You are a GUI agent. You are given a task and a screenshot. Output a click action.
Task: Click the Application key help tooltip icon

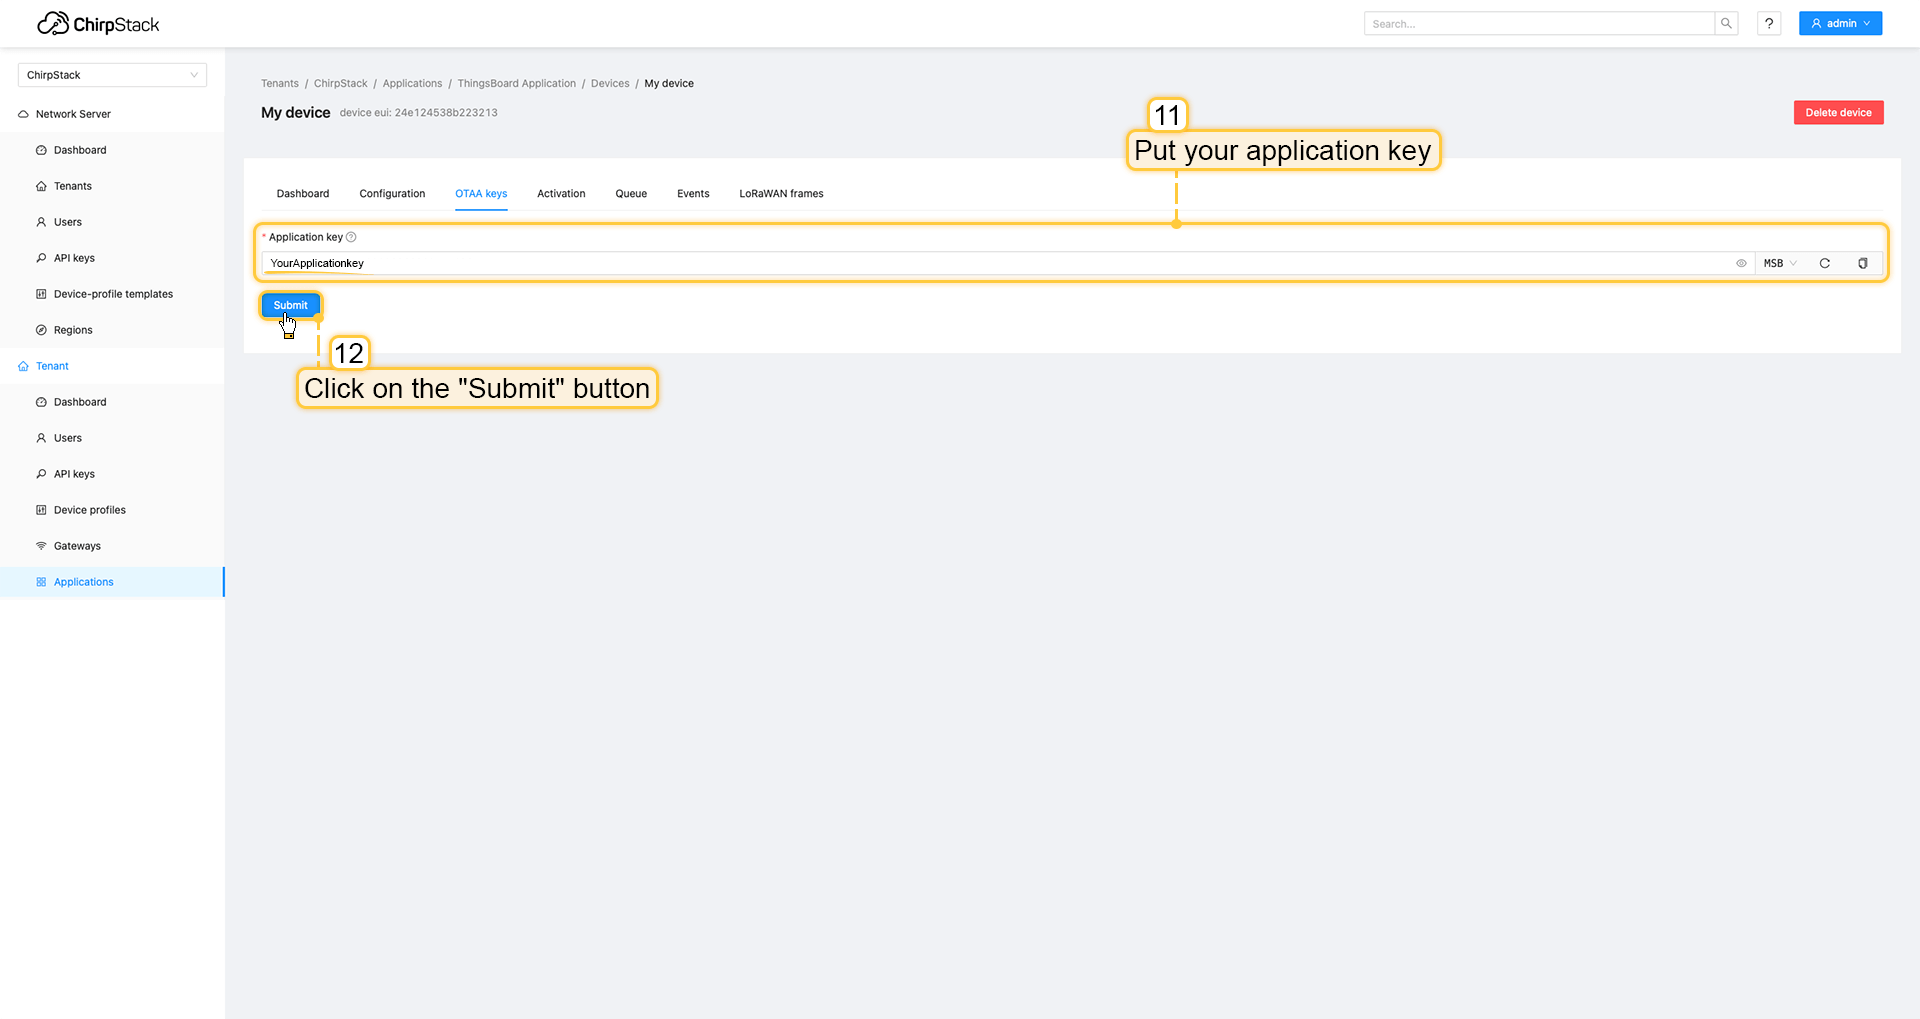(351, 238)
